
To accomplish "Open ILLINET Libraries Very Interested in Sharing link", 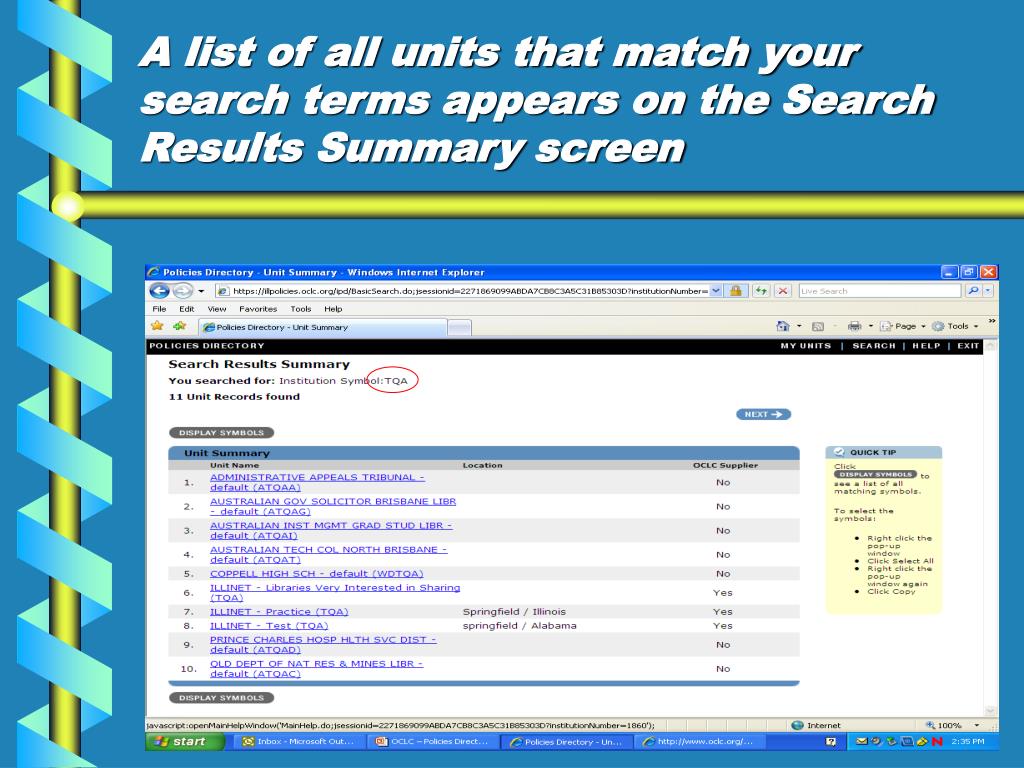I will click(x=335, y=592).
